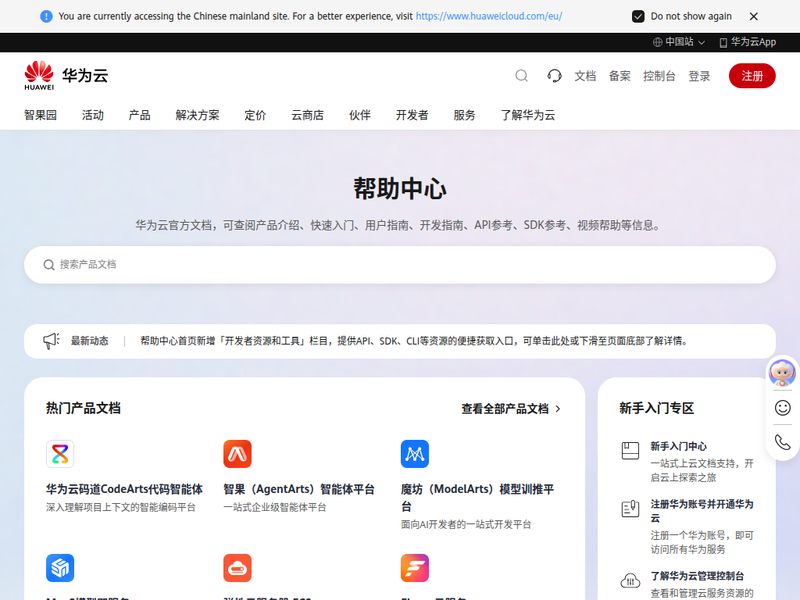Screen dimensions: 800x600
Task: Open 华为云码道CodeArts代码智能体 doc
Action: point(124,489)
